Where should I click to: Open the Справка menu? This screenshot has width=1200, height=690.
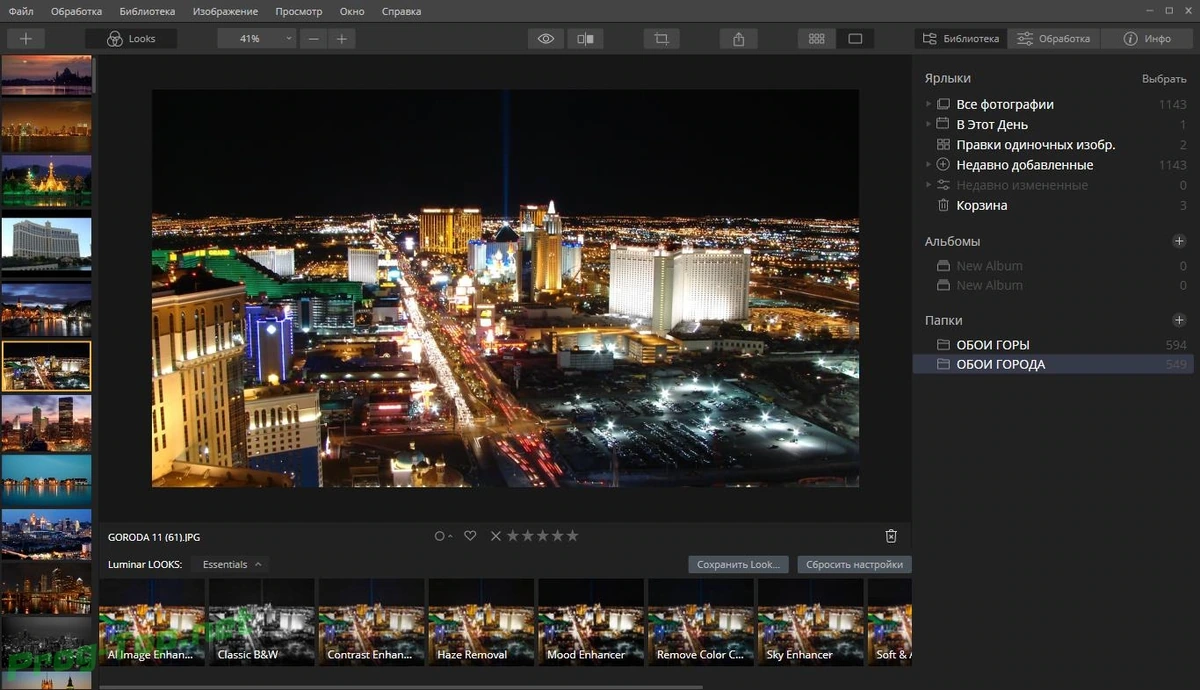pos(401,11)
